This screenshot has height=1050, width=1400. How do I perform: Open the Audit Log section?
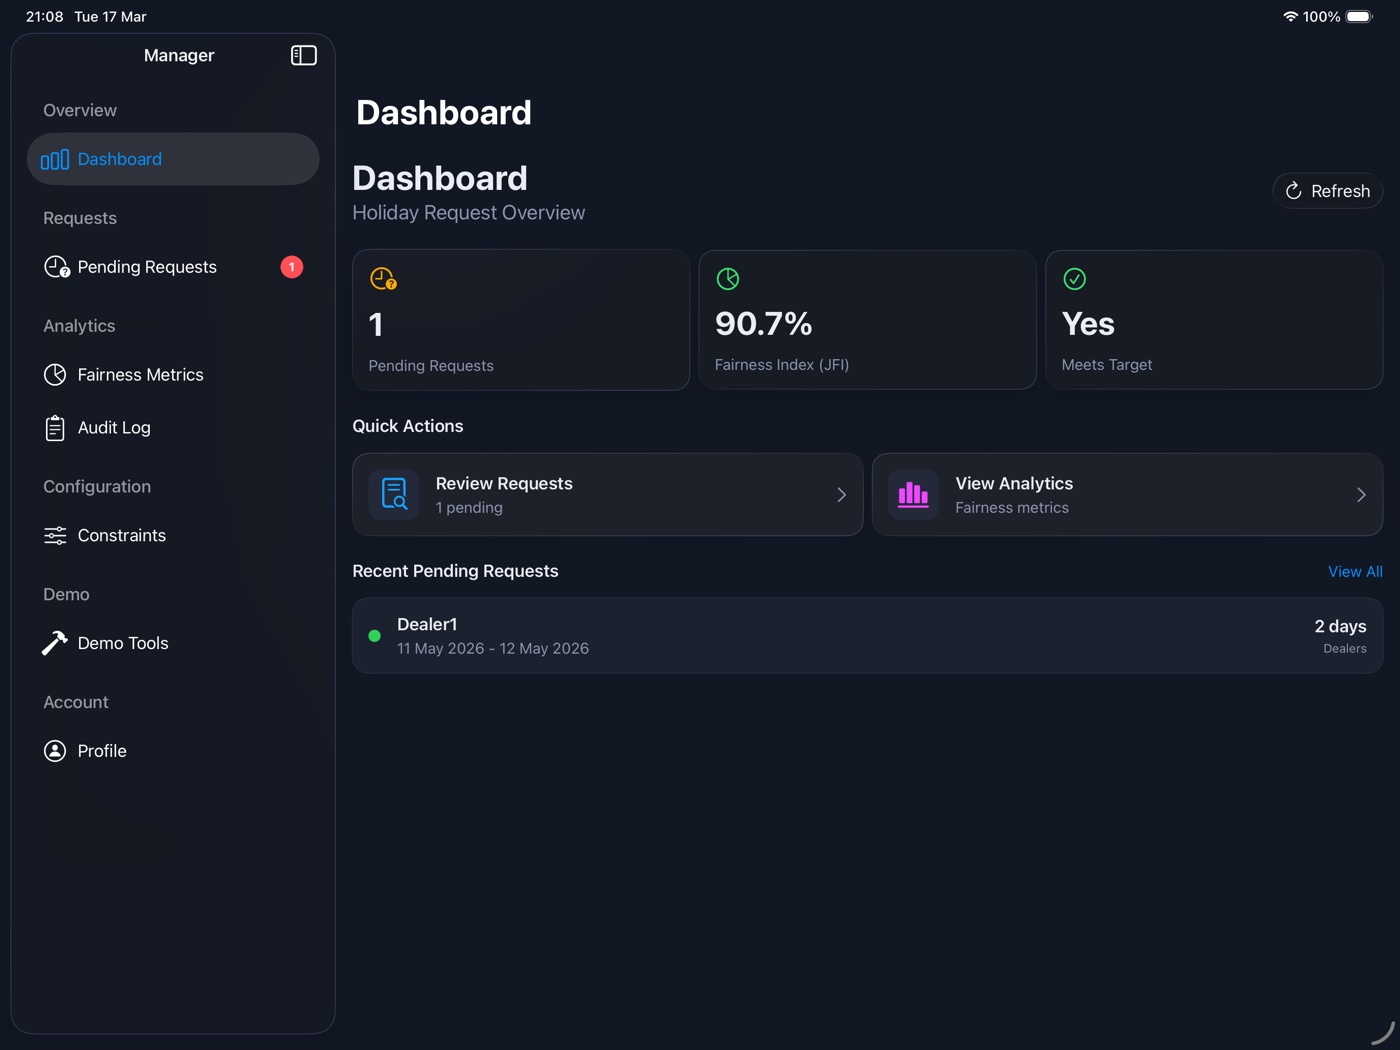(173, 428)
